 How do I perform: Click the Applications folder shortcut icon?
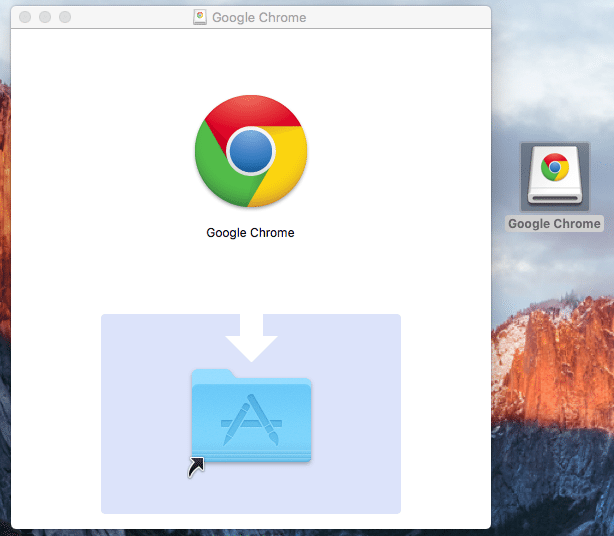pos(251,416)
